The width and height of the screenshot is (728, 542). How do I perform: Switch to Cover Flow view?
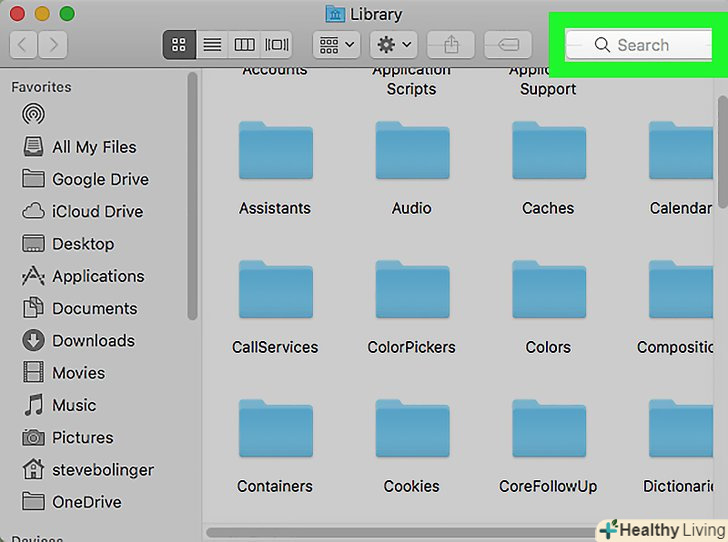(276, 45)
